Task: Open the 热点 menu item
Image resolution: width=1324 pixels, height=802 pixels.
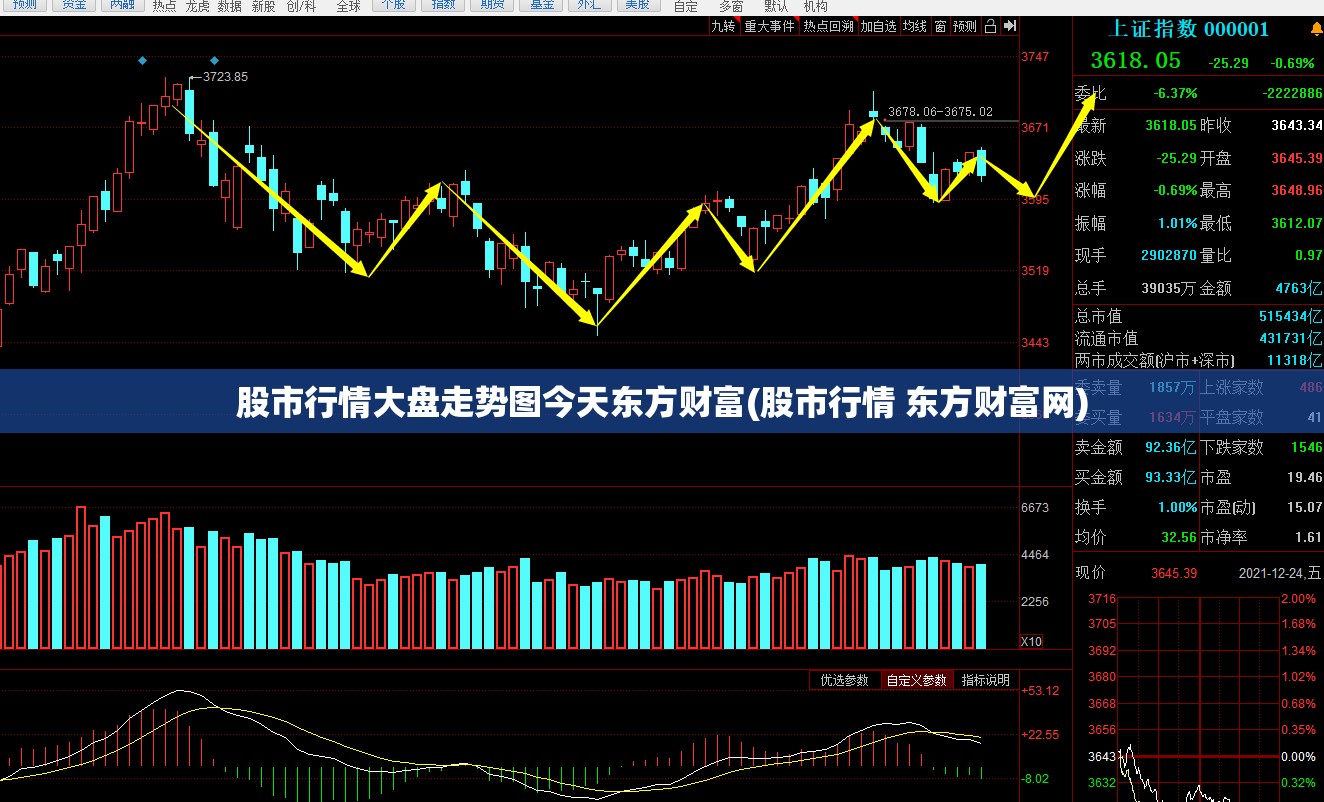Action: click(165, 6)
